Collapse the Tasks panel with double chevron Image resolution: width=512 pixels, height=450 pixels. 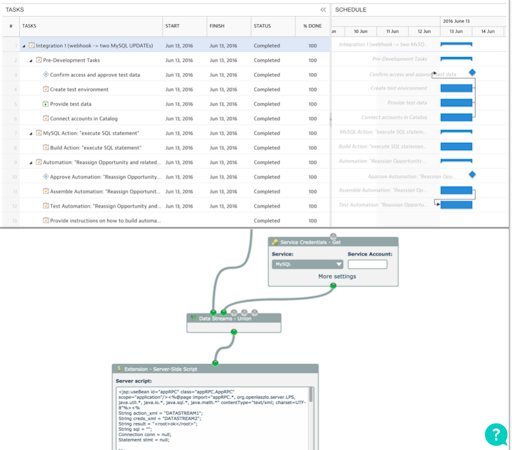click(323, 10)
